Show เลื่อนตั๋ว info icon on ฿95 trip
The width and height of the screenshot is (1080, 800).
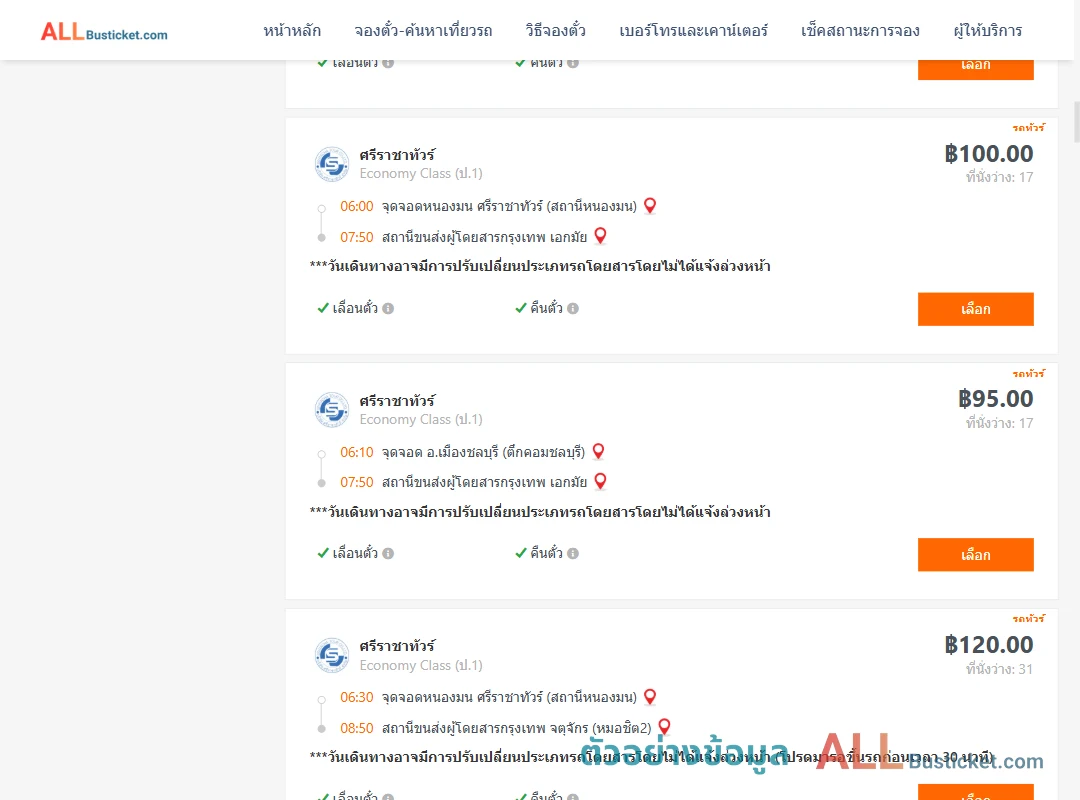[388, 553]
